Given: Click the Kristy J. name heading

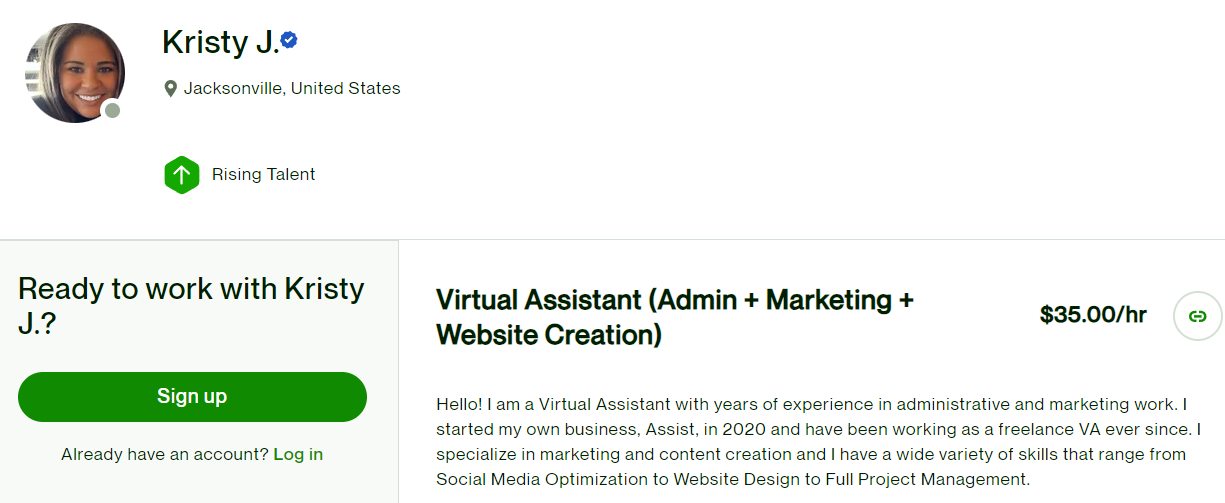Looking at the screenshot, I should pyautogui.click(x=220, y=42).
